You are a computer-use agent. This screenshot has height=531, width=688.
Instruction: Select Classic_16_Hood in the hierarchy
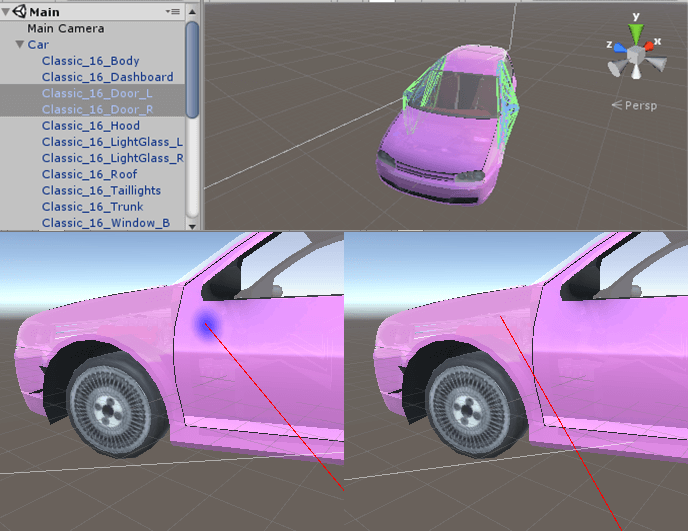[x=91, y=126]
